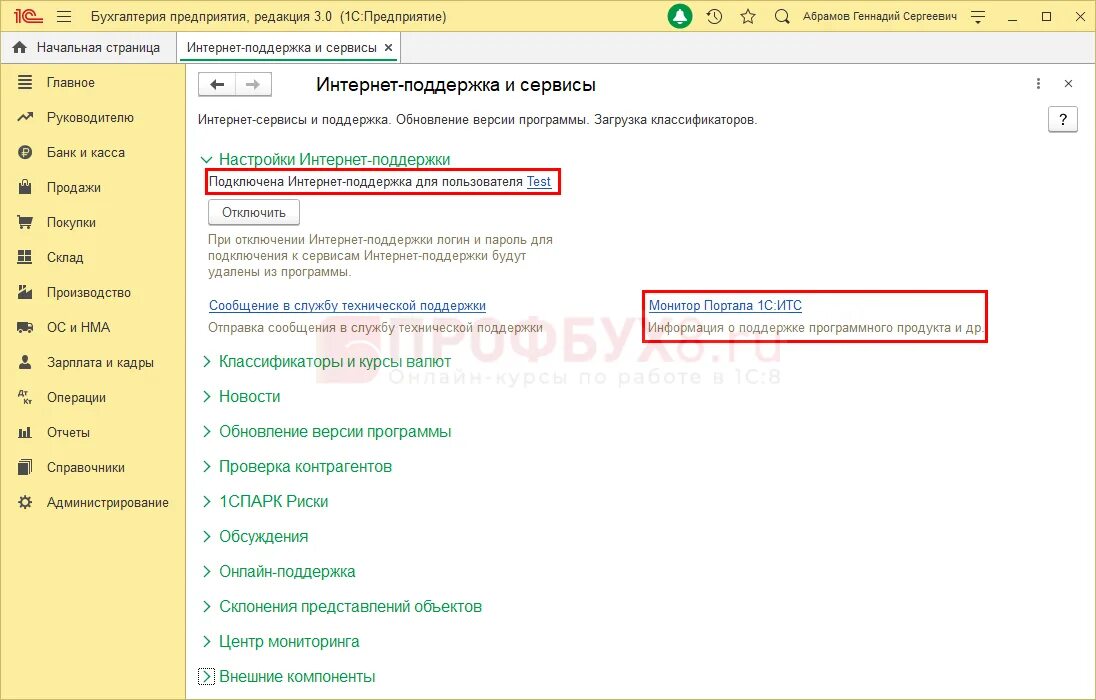
Task: Open Монитор Портала 1С:ИТС link
Action: pos(725,306)
